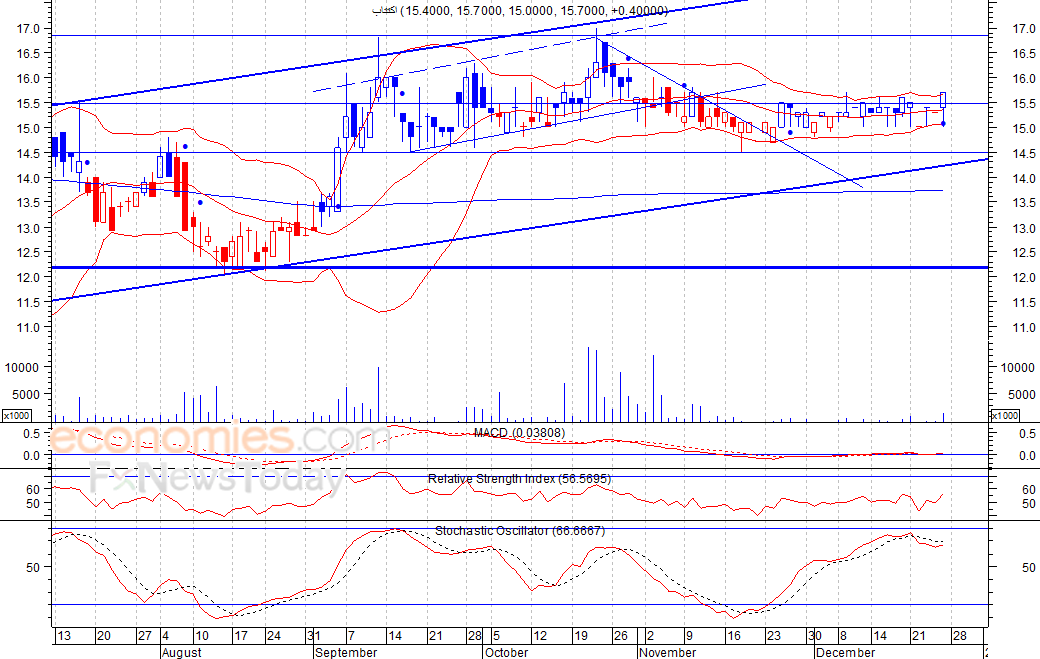Click the x1000 volume multiplier on right axis
The width and height of the screenshot is (1040, 659).
pyautogui.click(x=1004, y=416)
